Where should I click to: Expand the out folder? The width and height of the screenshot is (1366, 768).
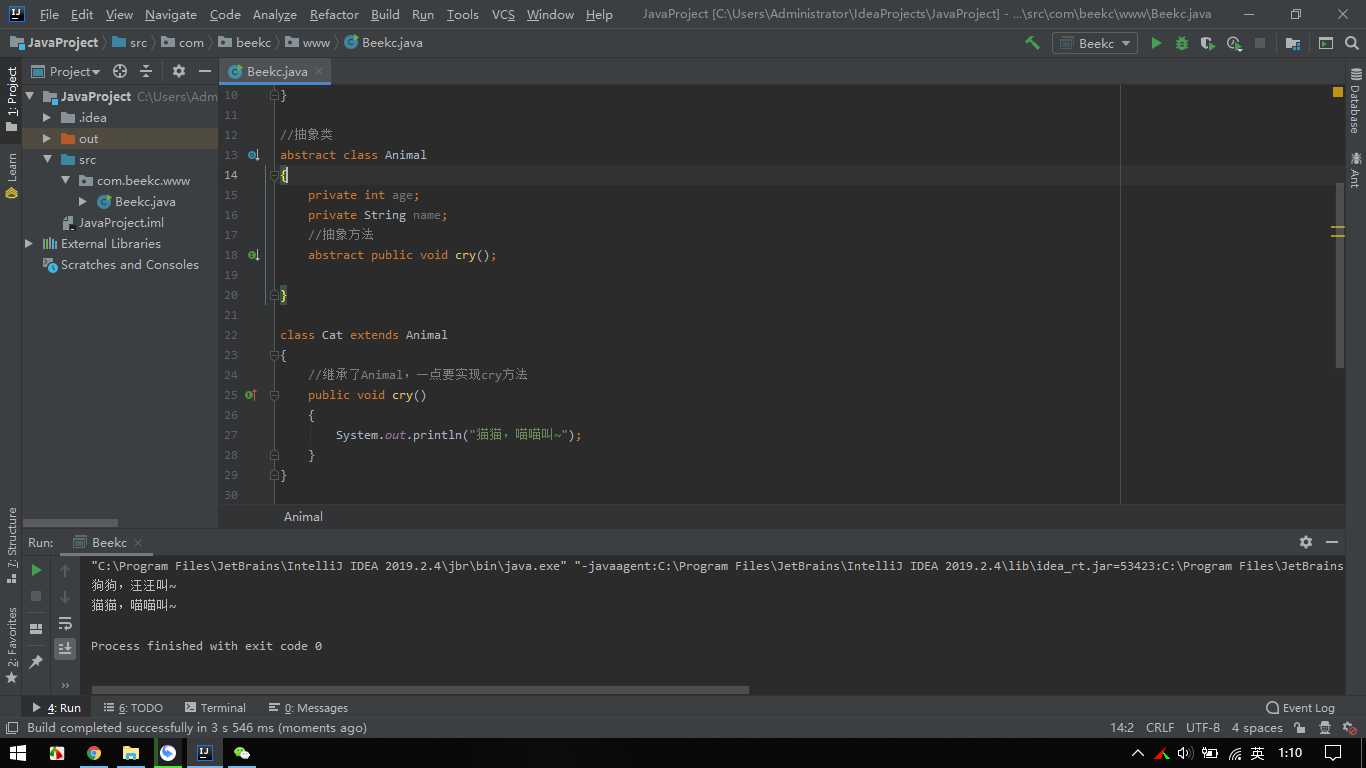pyautogui.click(x=47, y=138)
